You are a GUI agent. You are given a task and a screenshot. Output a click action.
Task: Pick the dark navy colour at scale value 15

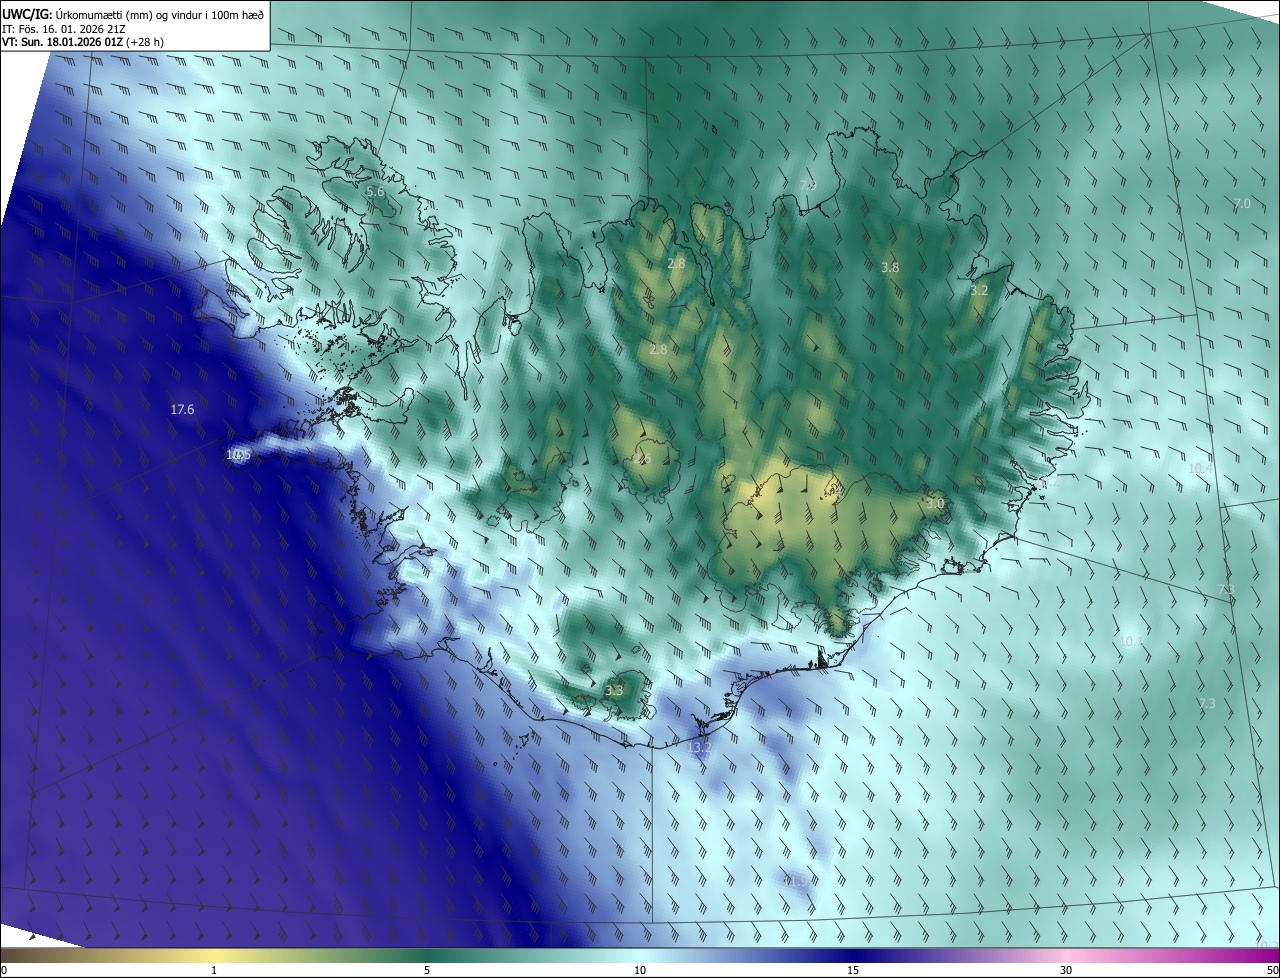point(853,956)
